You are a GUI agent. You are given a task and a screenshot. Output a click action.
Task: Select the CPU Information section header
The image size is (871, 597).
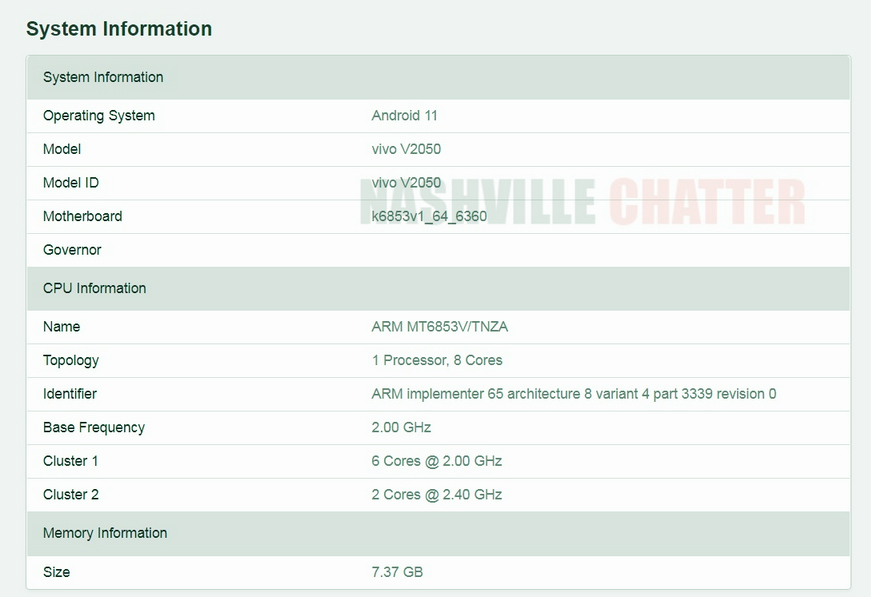(x=94, y=288)
